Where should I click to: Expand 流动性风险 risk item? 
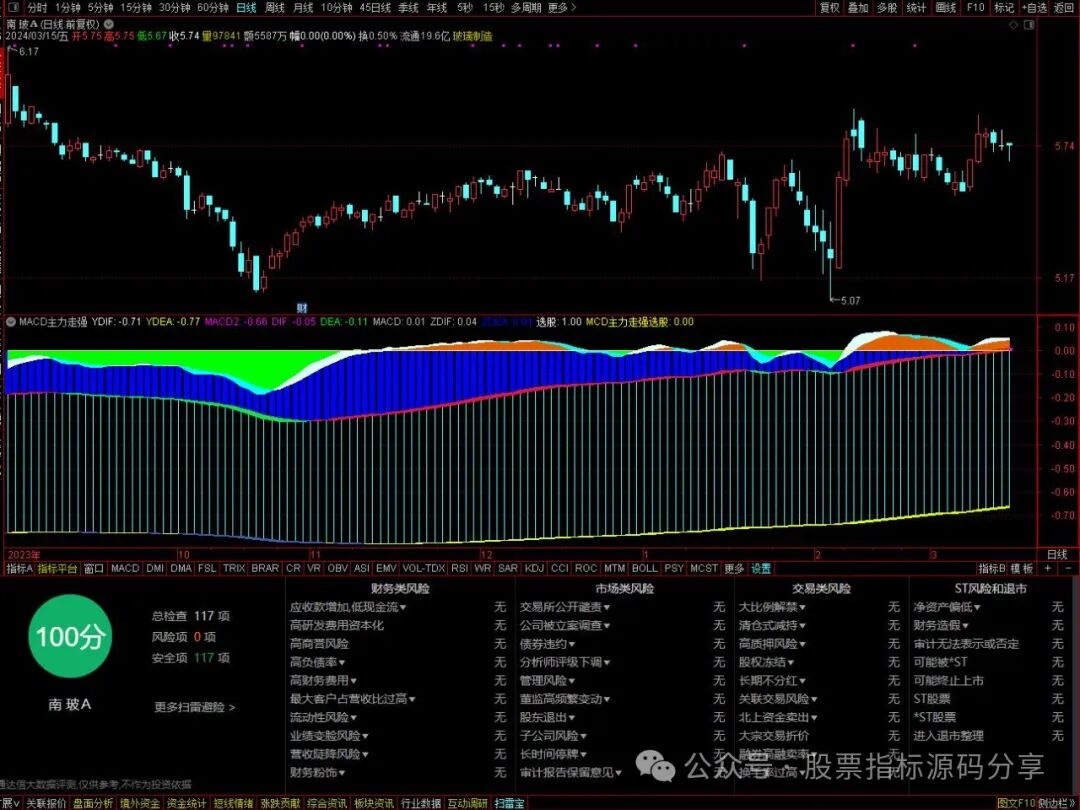point(323,717)
